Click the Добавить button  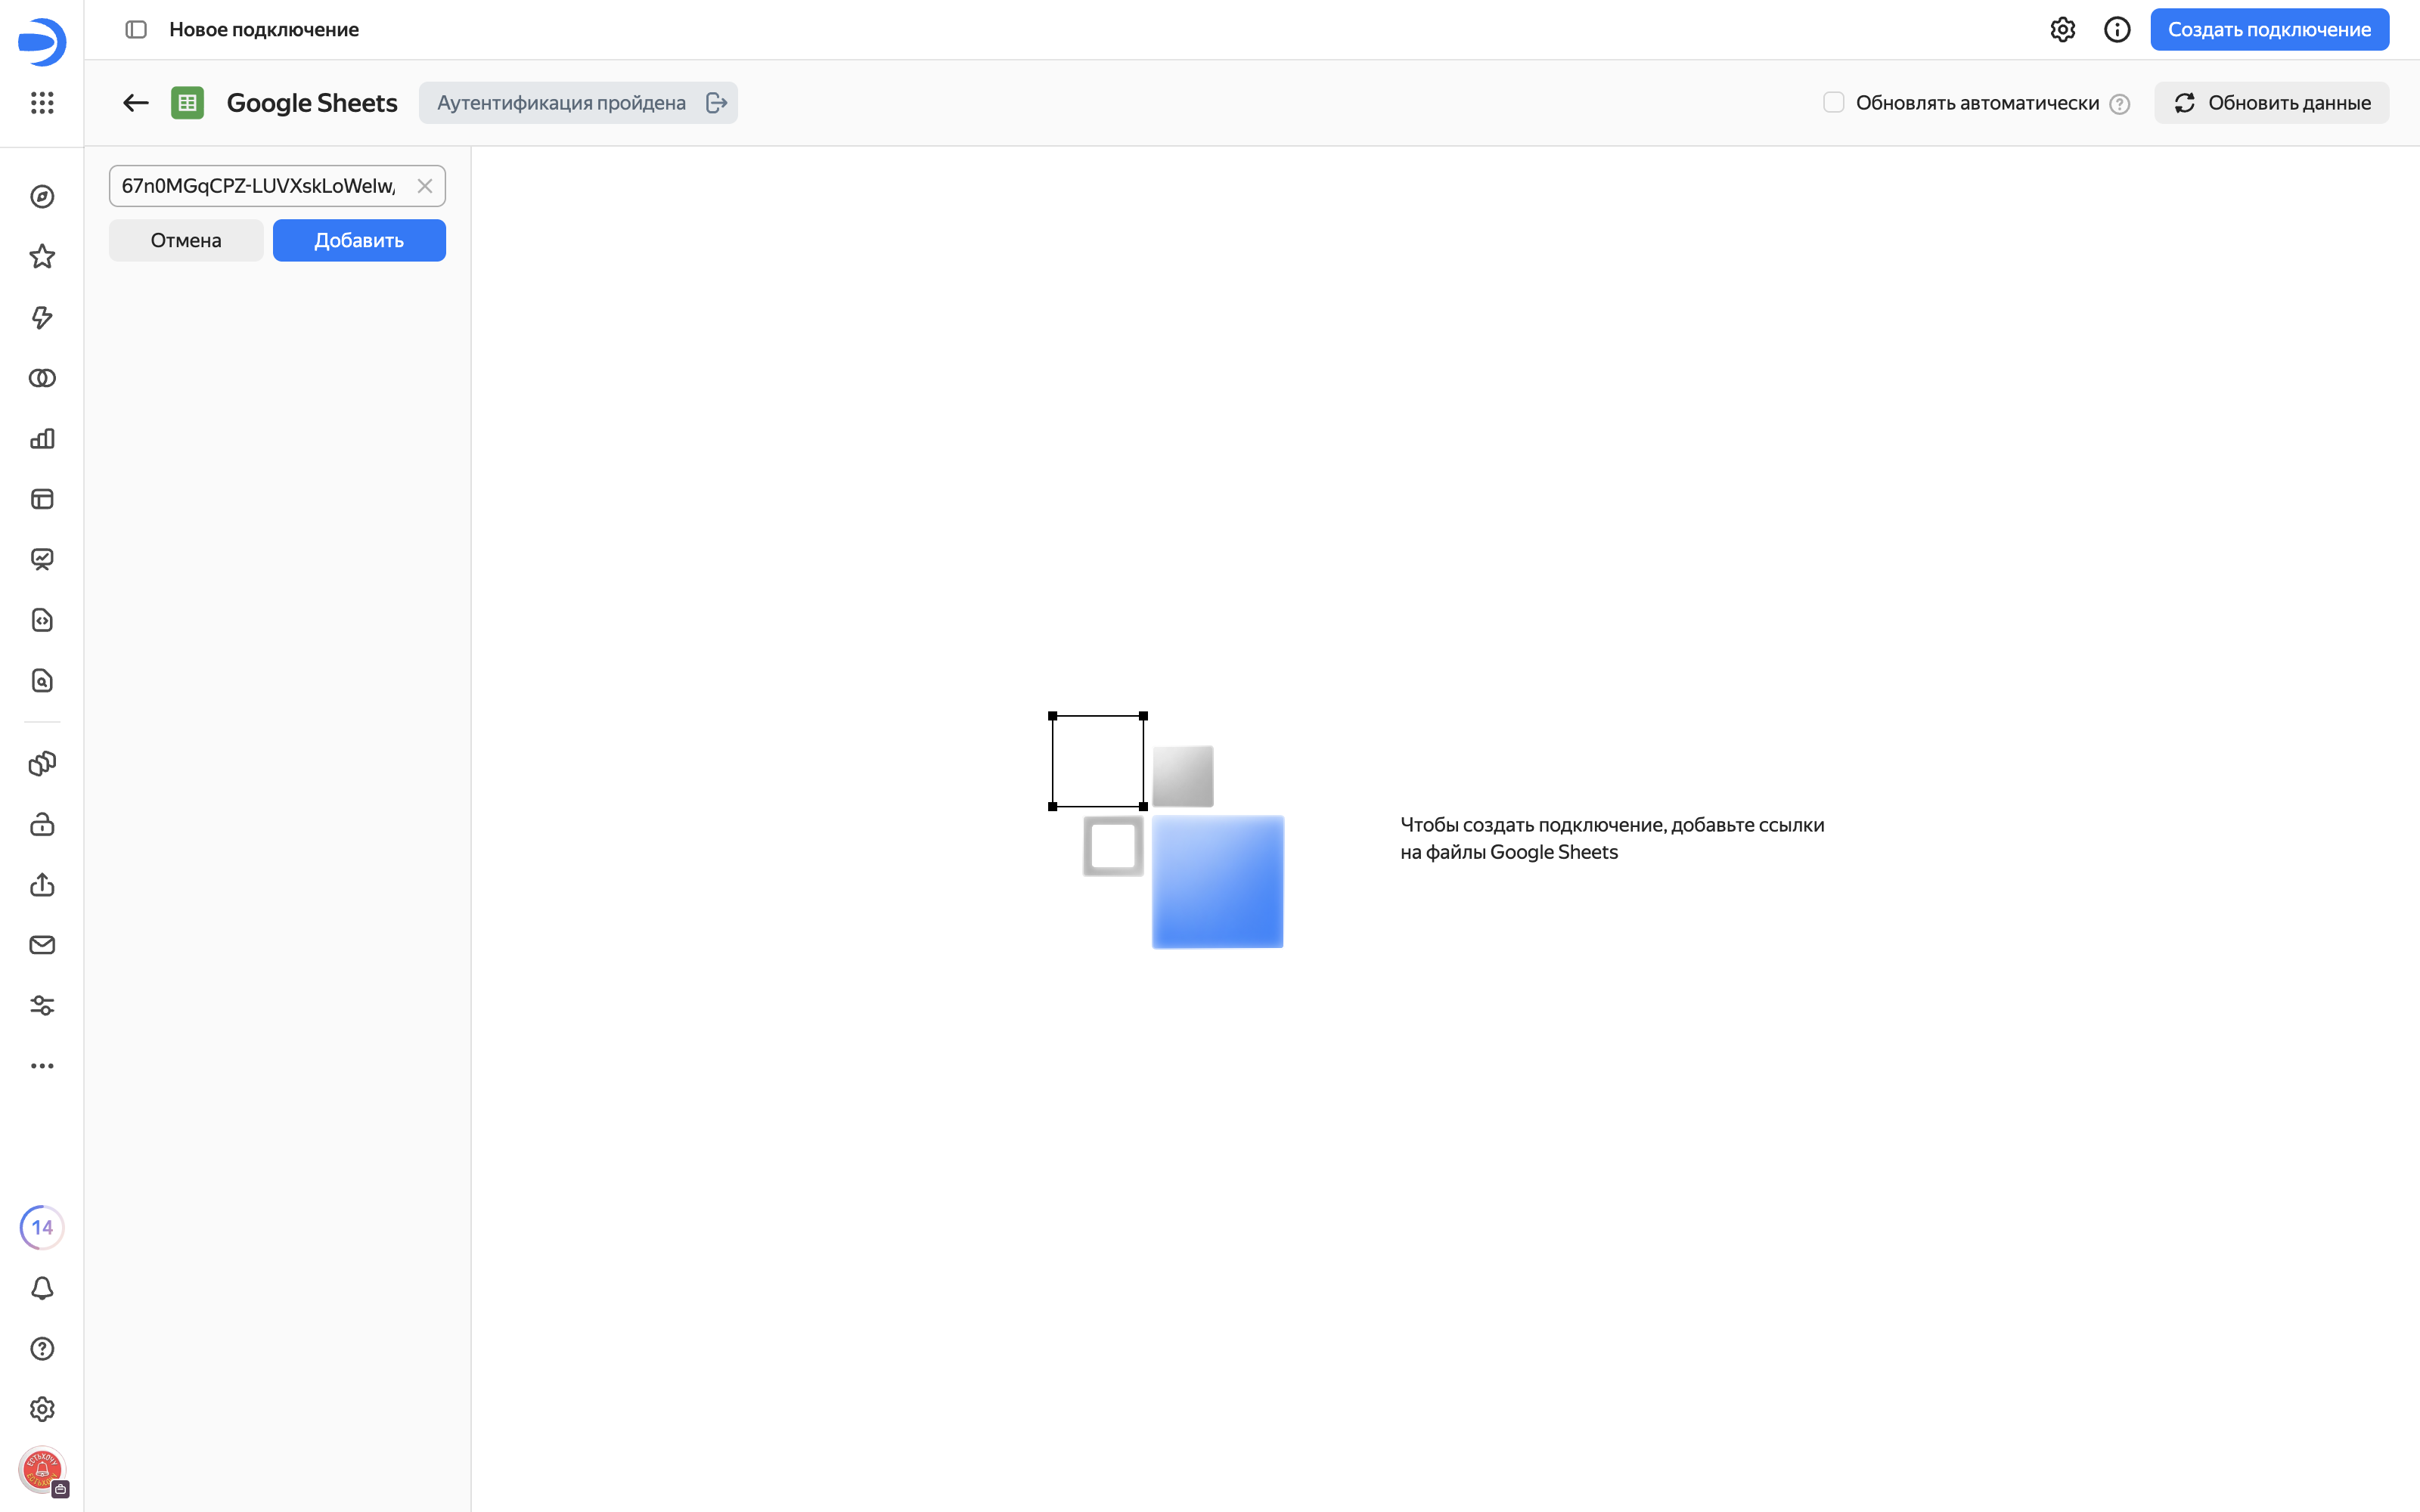359,240
